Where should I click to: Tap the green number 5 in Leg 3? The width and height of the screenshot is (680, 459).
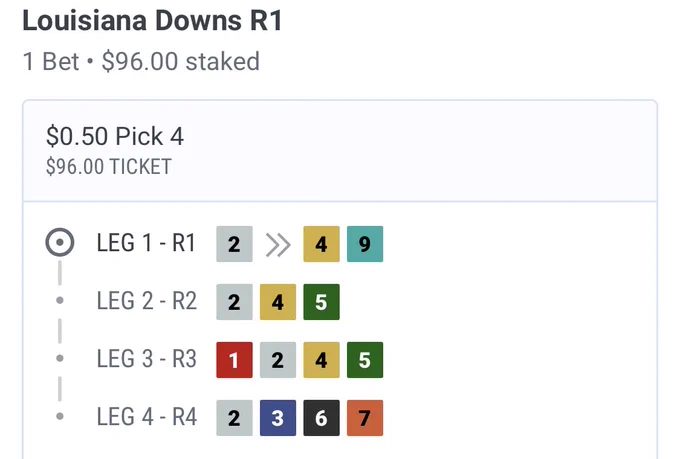(365, 360)
